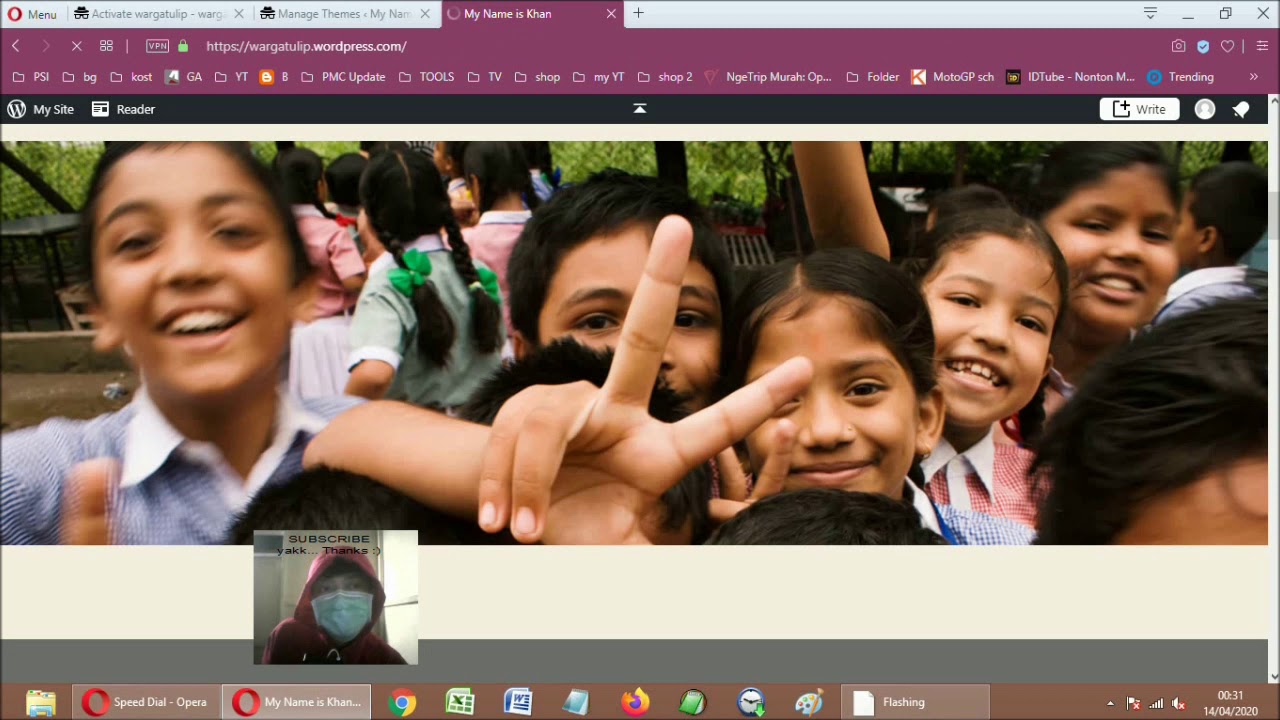1280x720 pixels.
Task: Open NgeTrip Murah bookmark
Action: (x=768, y=77)
